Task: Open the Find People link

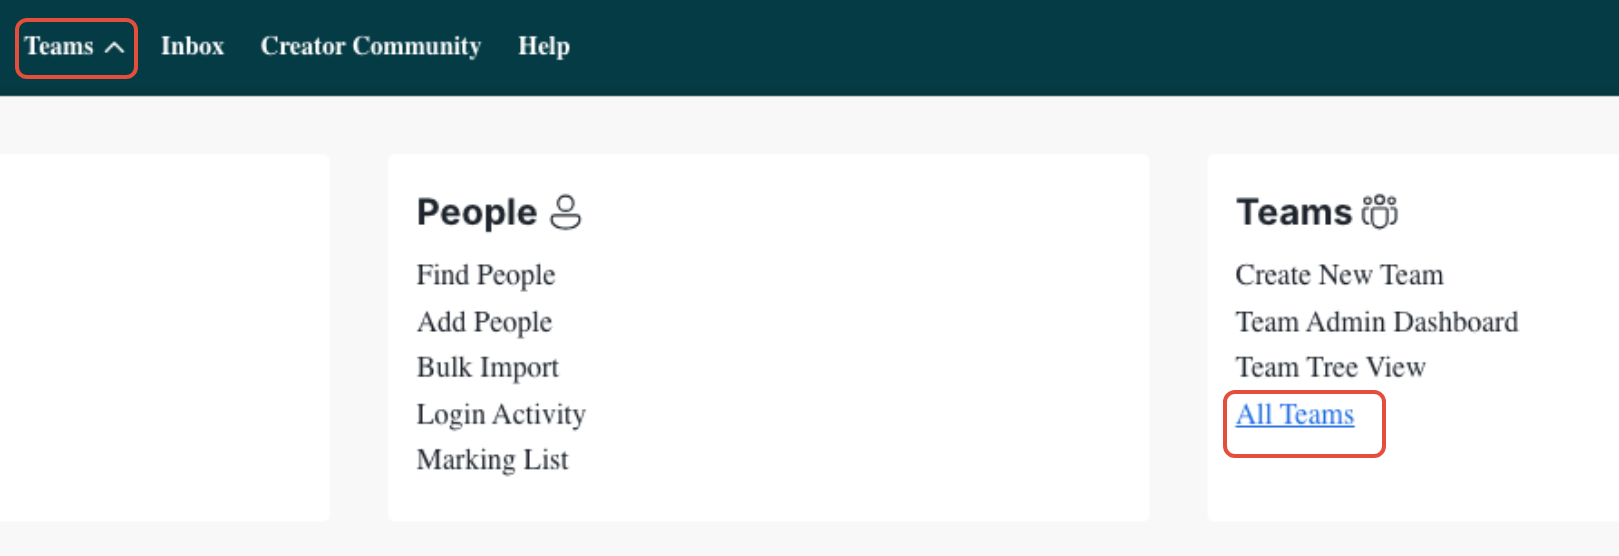Action: click(485, 275)
